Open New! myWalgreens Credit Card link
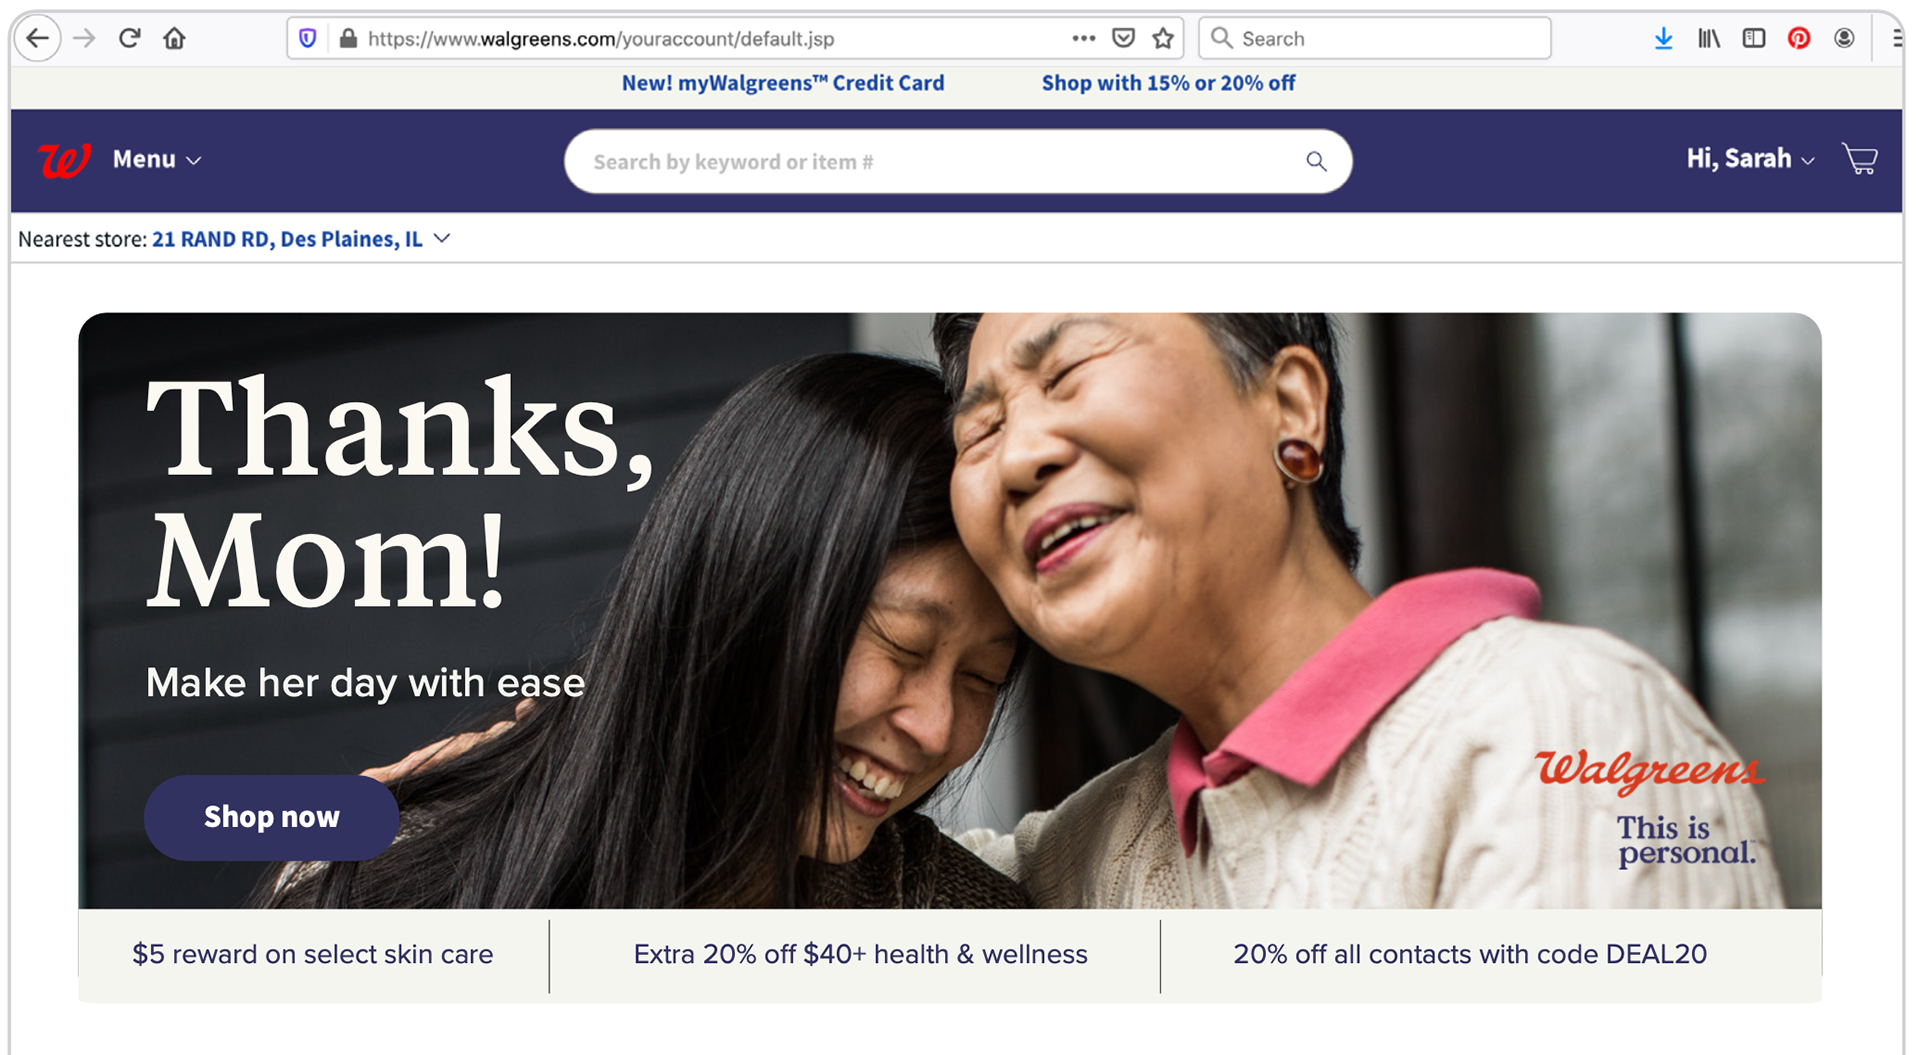This screenshot has height=1055, width=1920. point(783,83)
